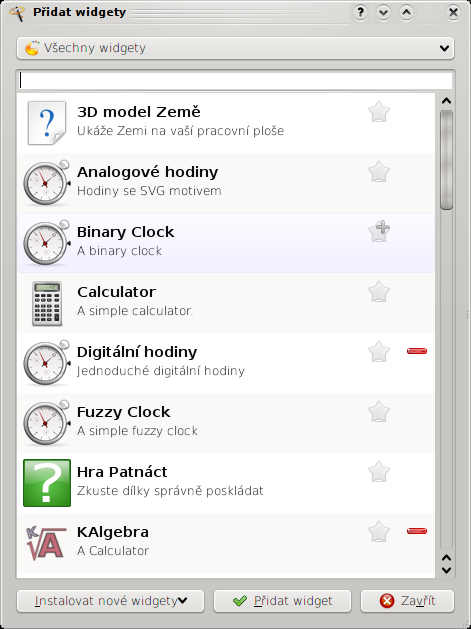Focus the widget search text field
The image size is (471, 629).
tap(236, 81)
